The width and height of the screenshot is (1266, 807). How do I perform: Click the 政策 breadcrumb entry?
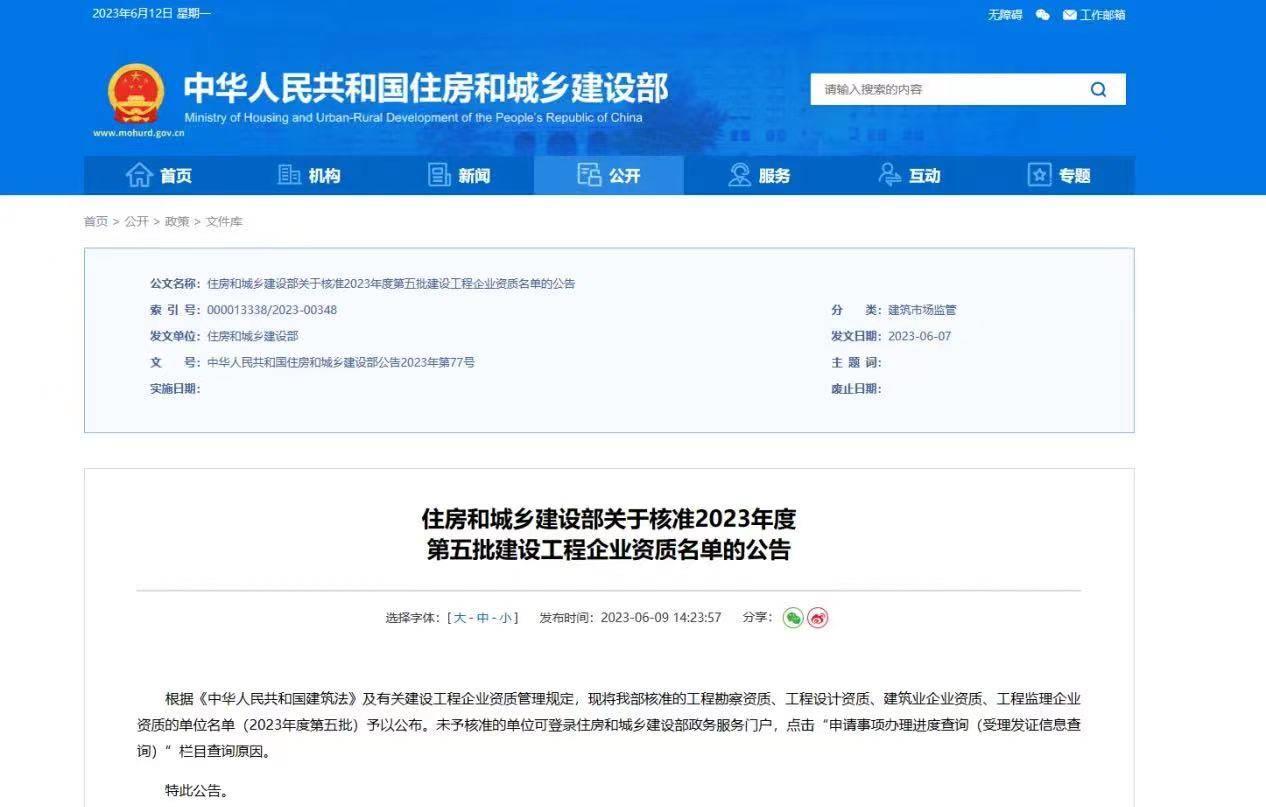(176, 221)
